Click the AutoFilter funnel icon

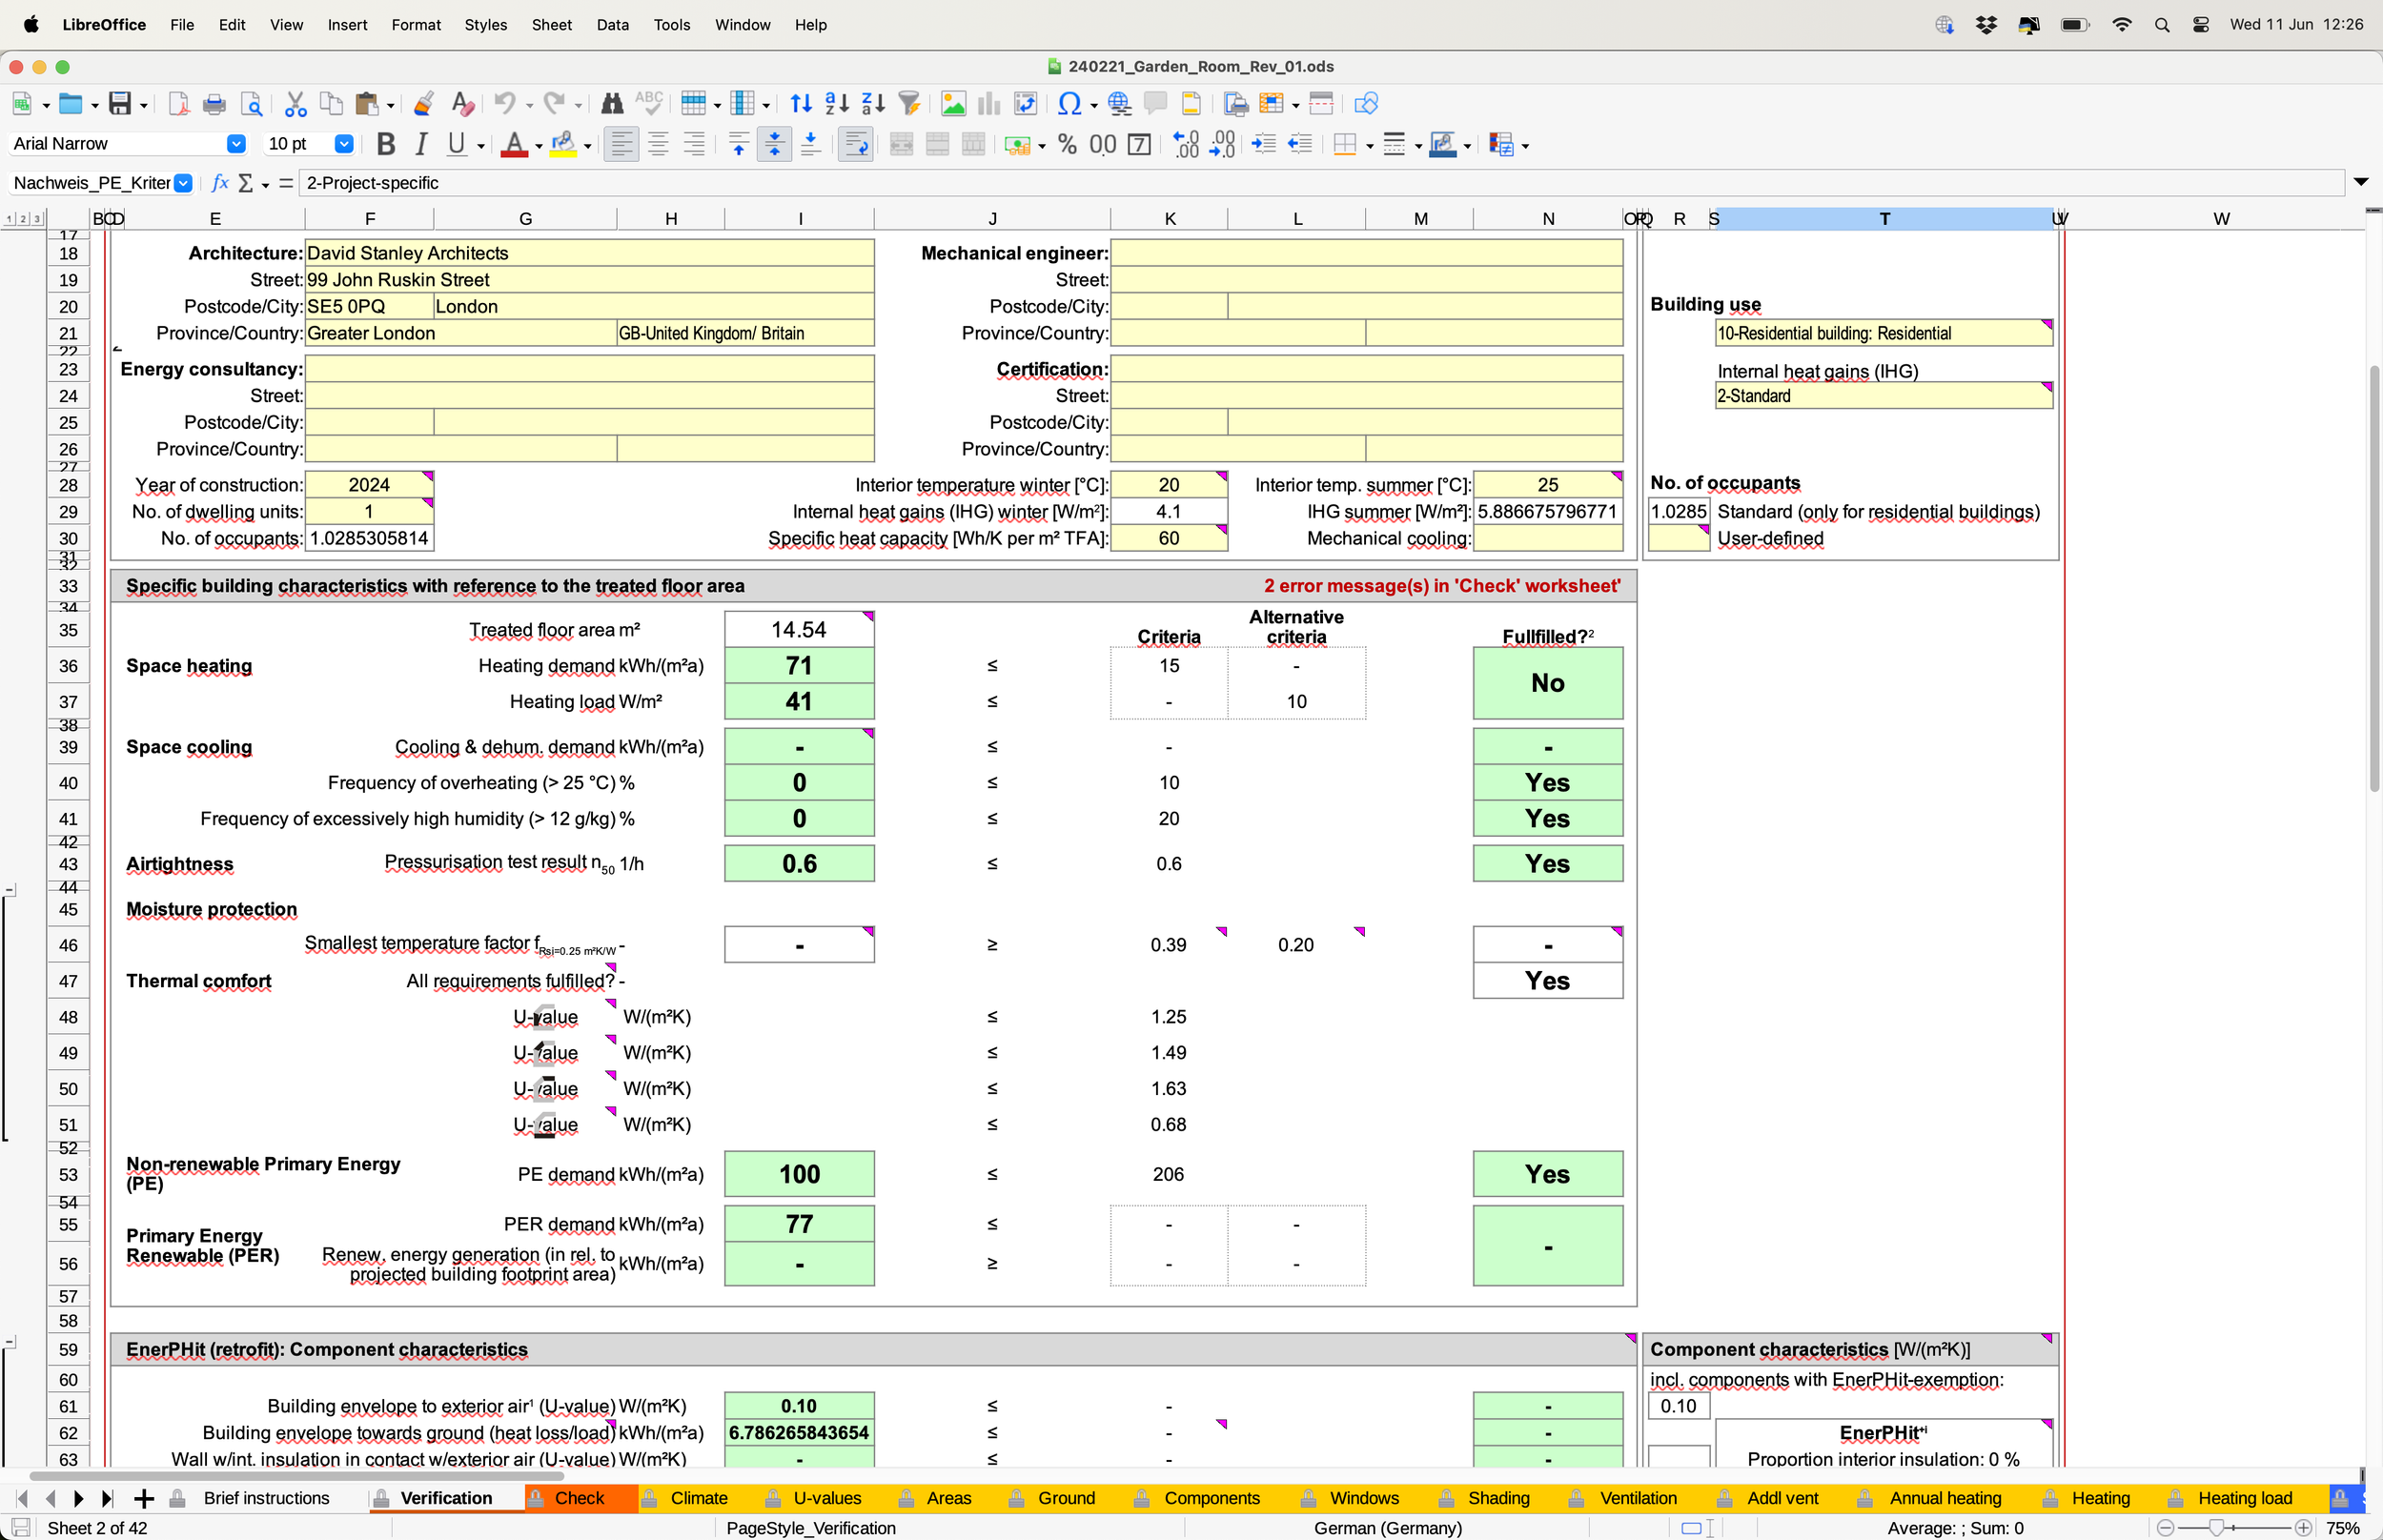coord(909,104)
